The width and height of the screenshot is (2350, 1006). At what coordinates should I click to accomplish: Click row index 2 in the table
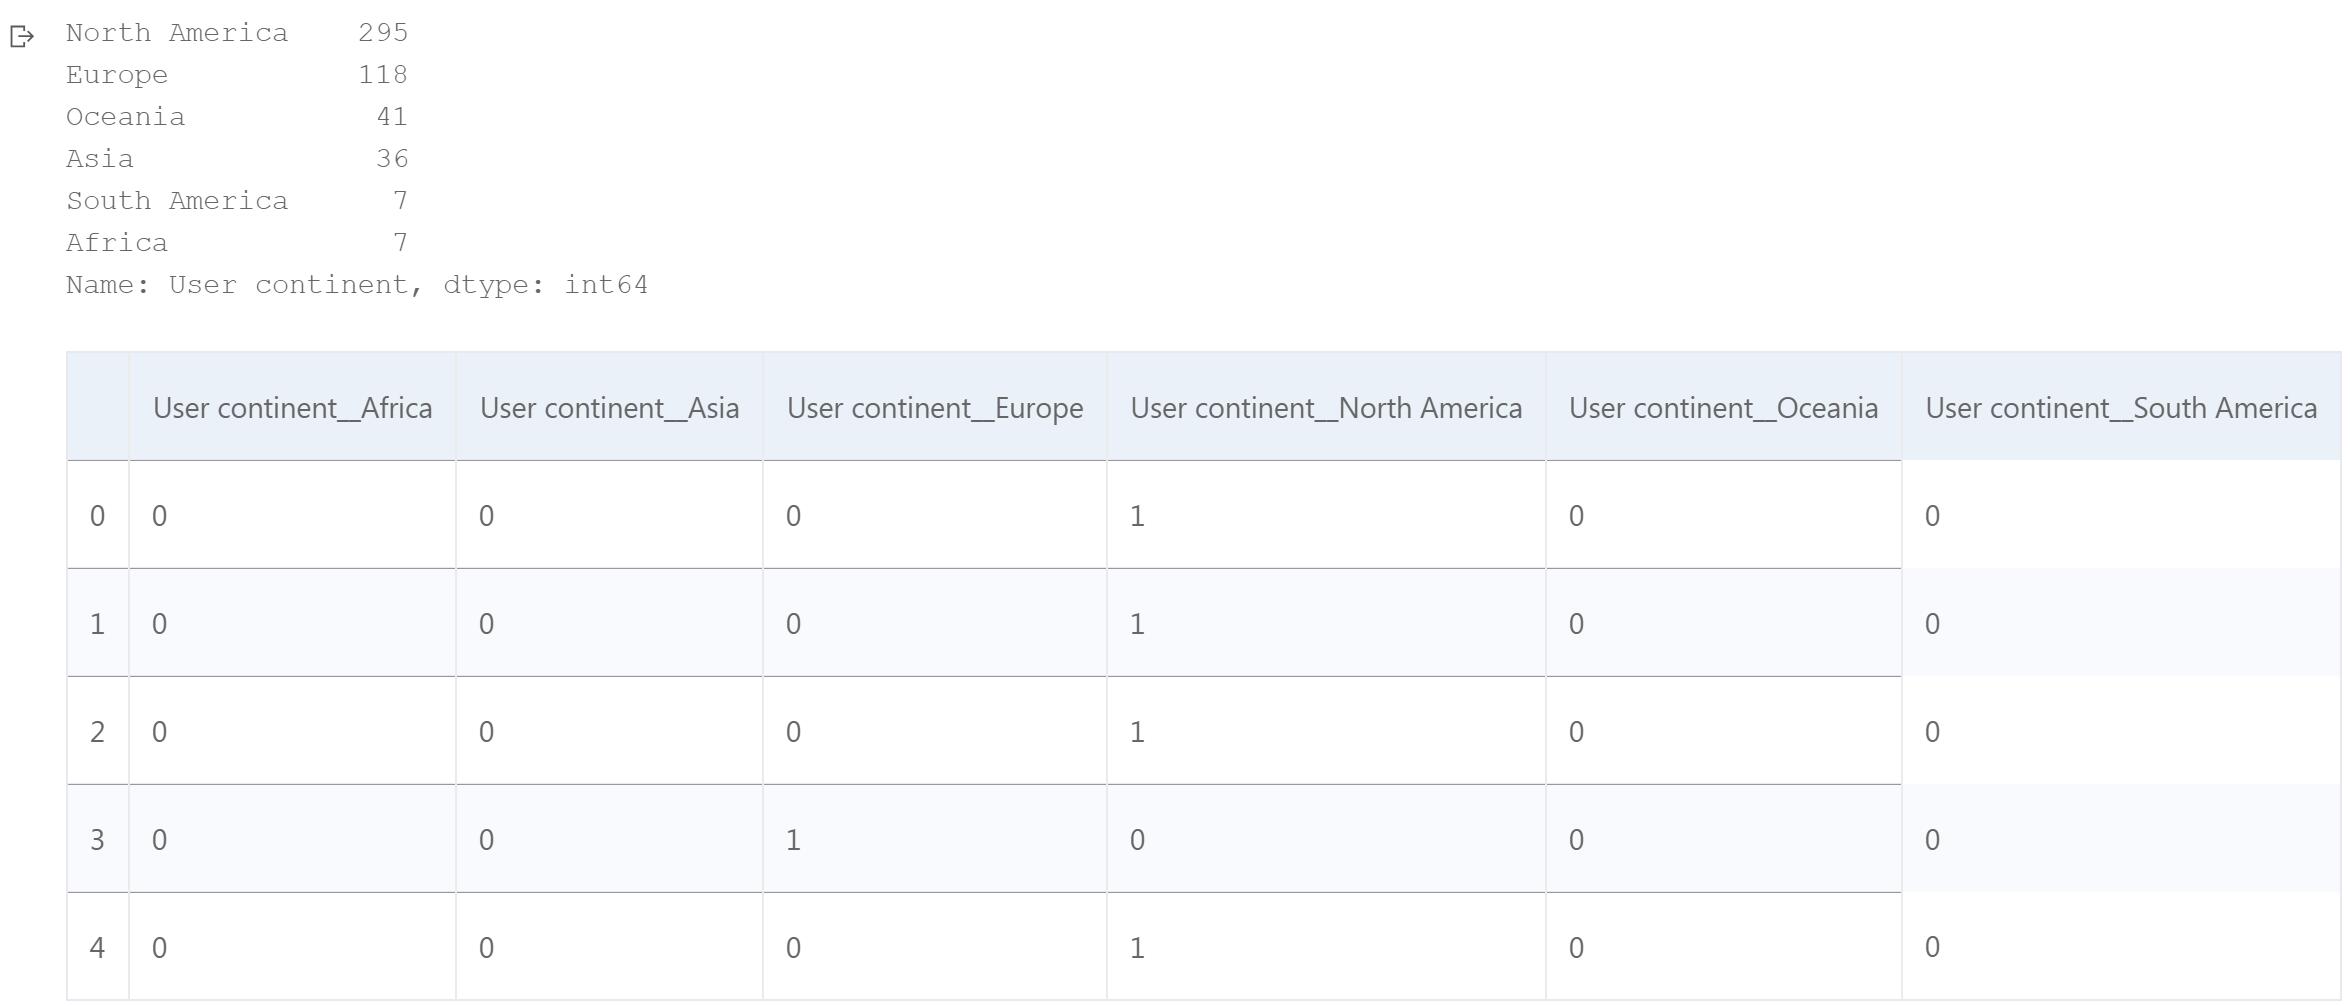(x=97, y=732)
